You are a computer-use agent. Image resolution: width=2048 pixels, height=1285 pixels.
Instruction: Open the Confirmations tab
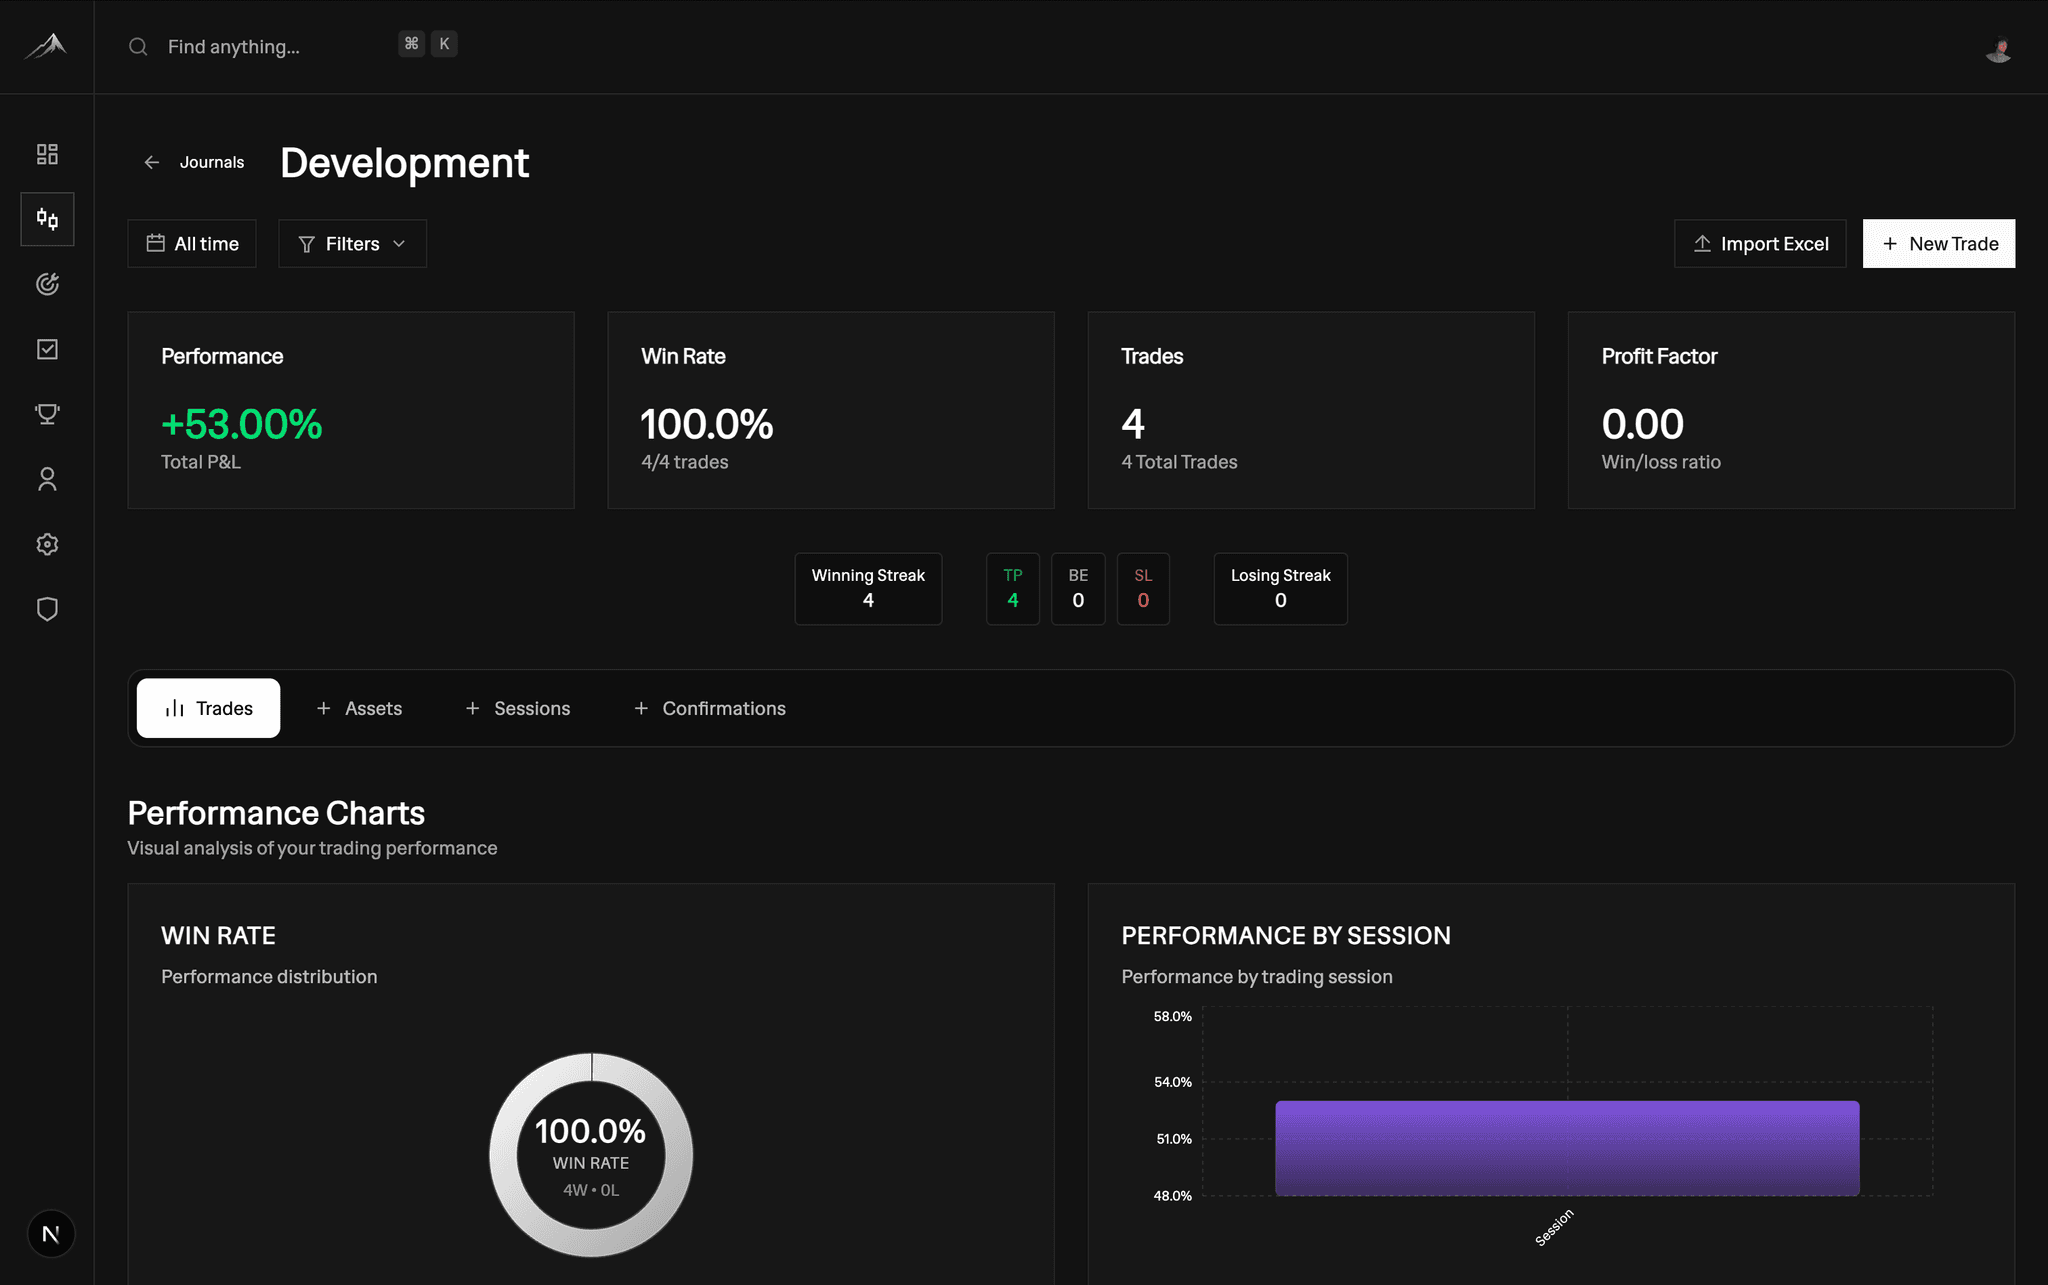tap(710, 708)
